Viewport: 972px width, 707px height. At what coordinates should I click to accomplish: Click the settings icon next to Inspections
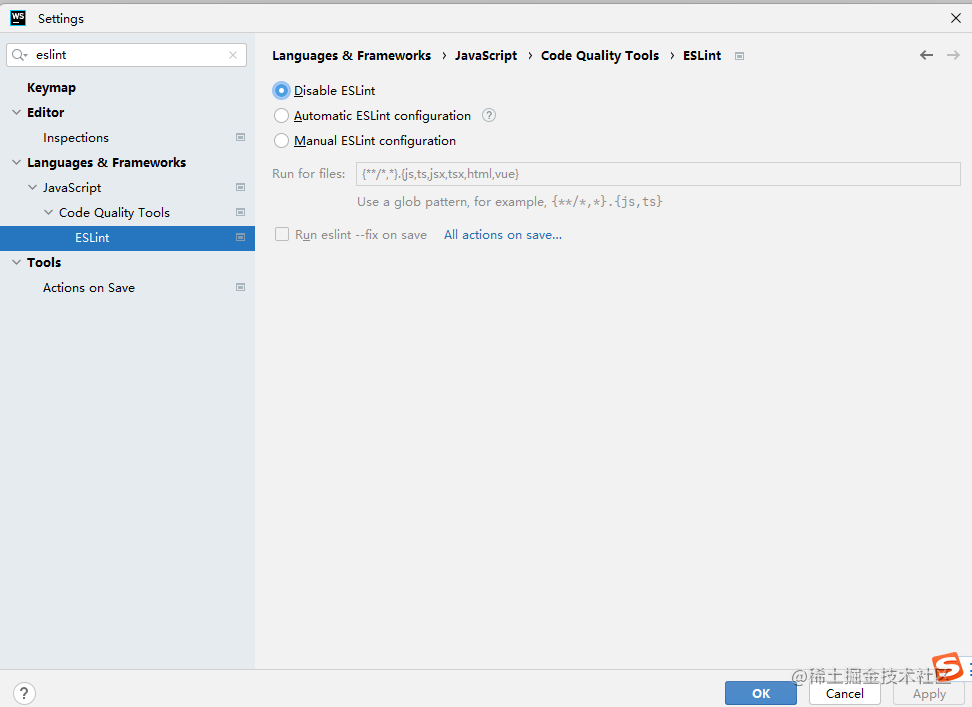(240, 137)
